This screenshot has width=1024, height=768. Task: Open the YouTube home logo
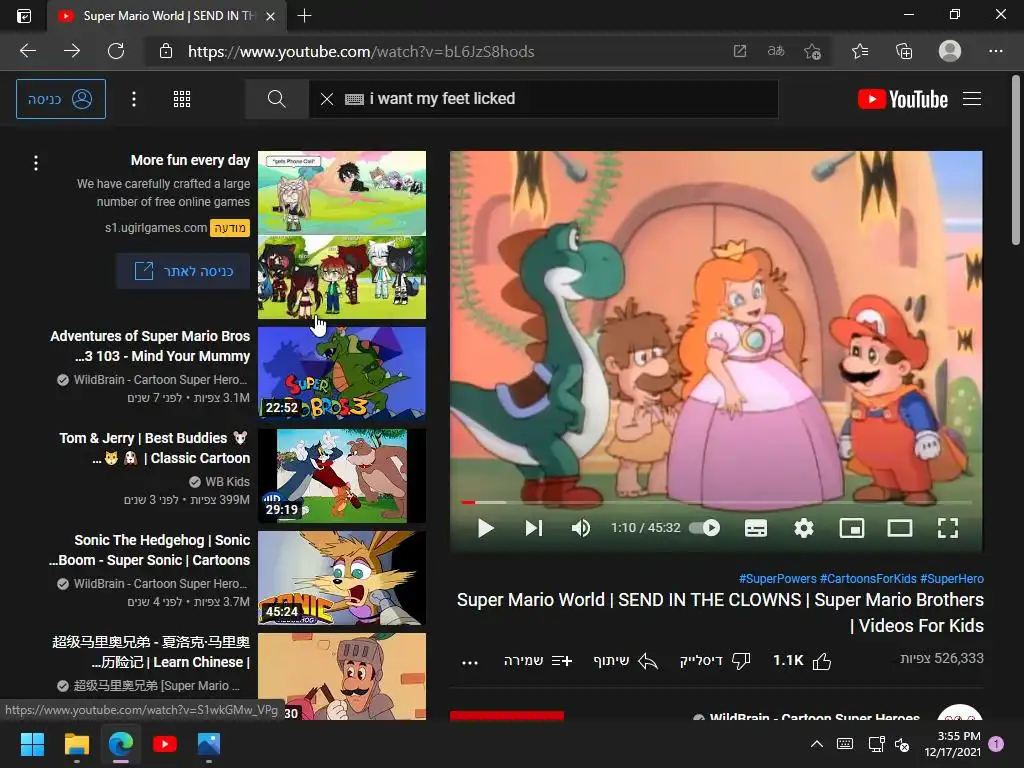pos(903,99)
